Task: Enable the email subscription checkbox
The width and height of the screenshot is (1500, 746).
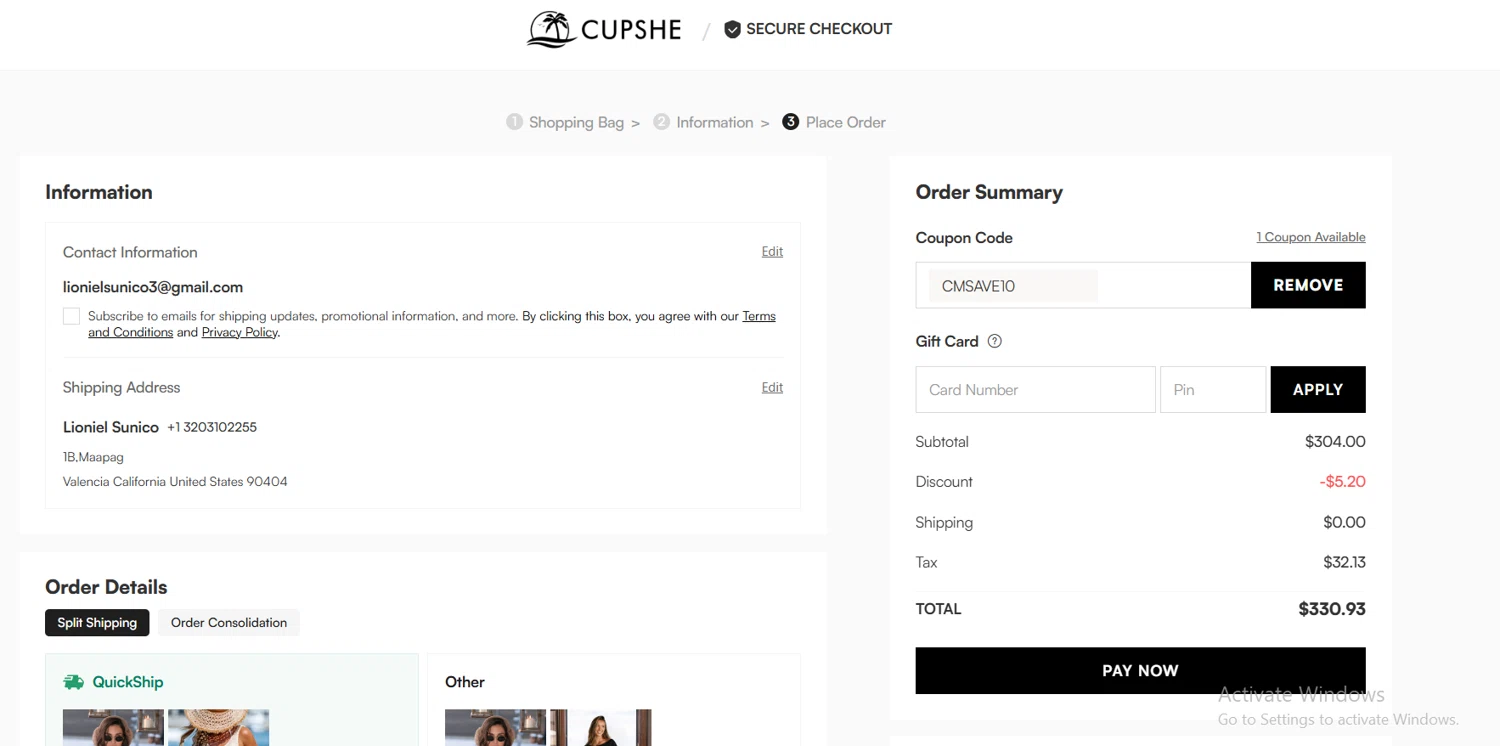Action: click(71, 316)
